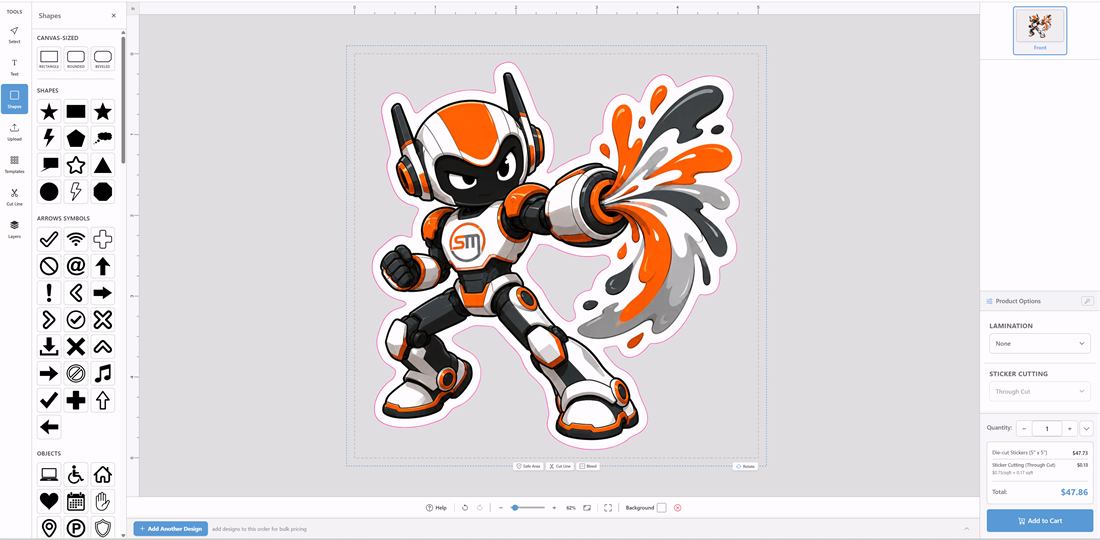Image resolution: width=1100 pixels, height=540 pixels.
Task: Decrease the quantity by one
Action: 1024,428
